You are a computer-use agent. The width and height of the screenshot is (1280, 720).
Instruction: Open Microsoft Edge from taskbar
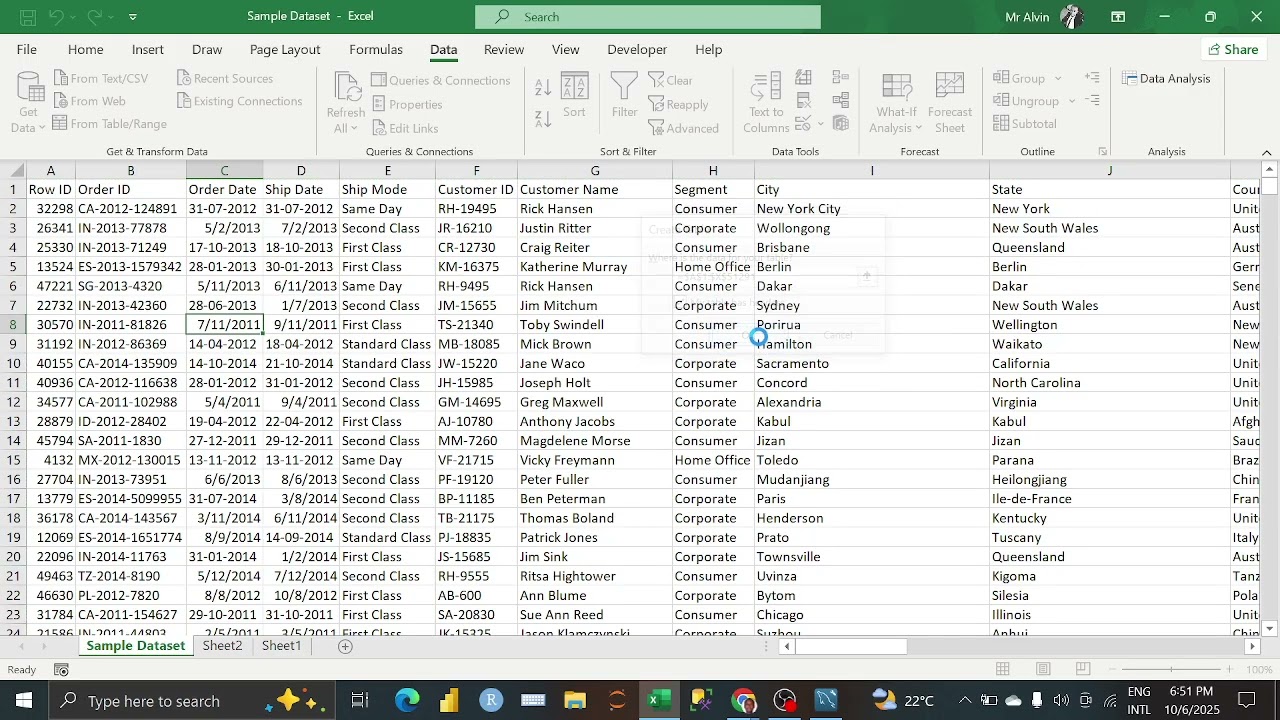[407, 701]
